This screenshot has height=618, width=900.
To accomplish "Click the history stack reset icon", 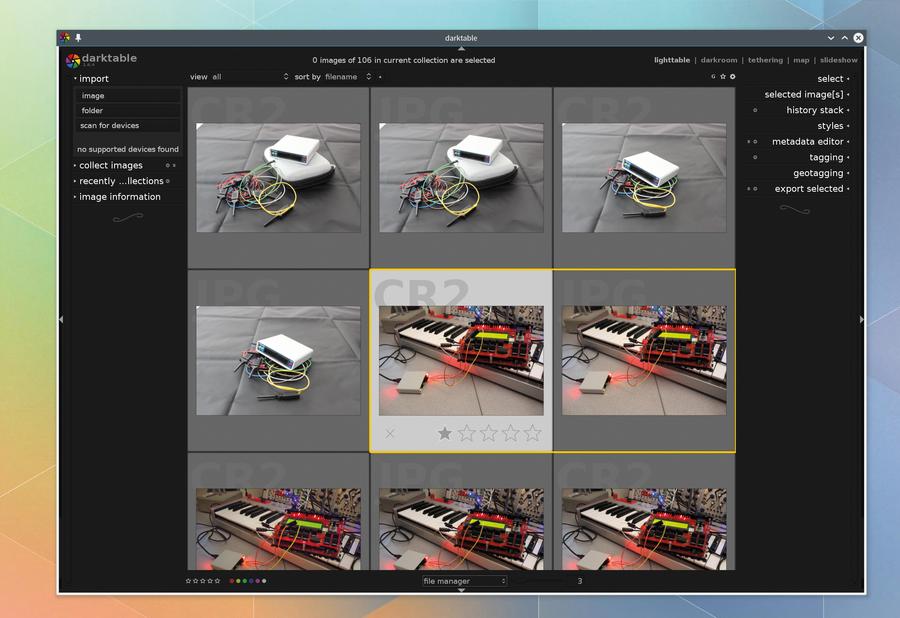I will click(755, 110).
